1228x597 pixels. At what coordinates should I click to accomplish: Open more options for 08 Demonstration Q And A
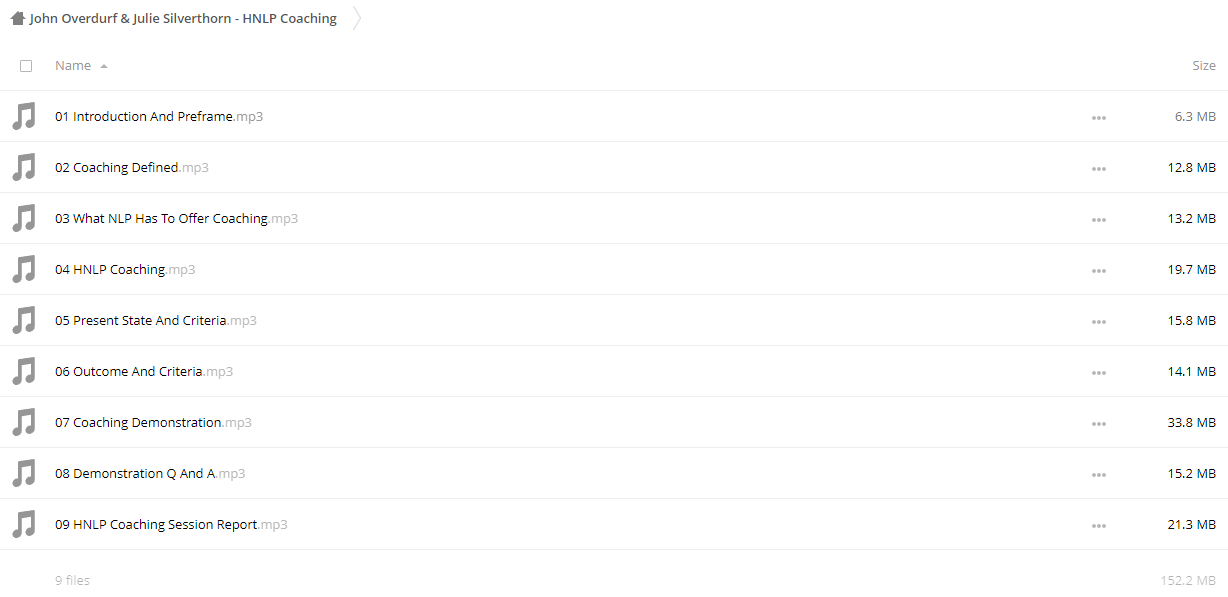click(1099, 475)
